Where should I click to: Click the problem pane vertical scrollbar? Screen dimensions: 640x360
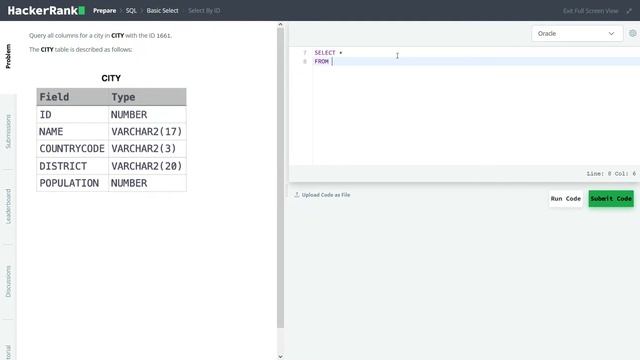click(x=280, y=178)
